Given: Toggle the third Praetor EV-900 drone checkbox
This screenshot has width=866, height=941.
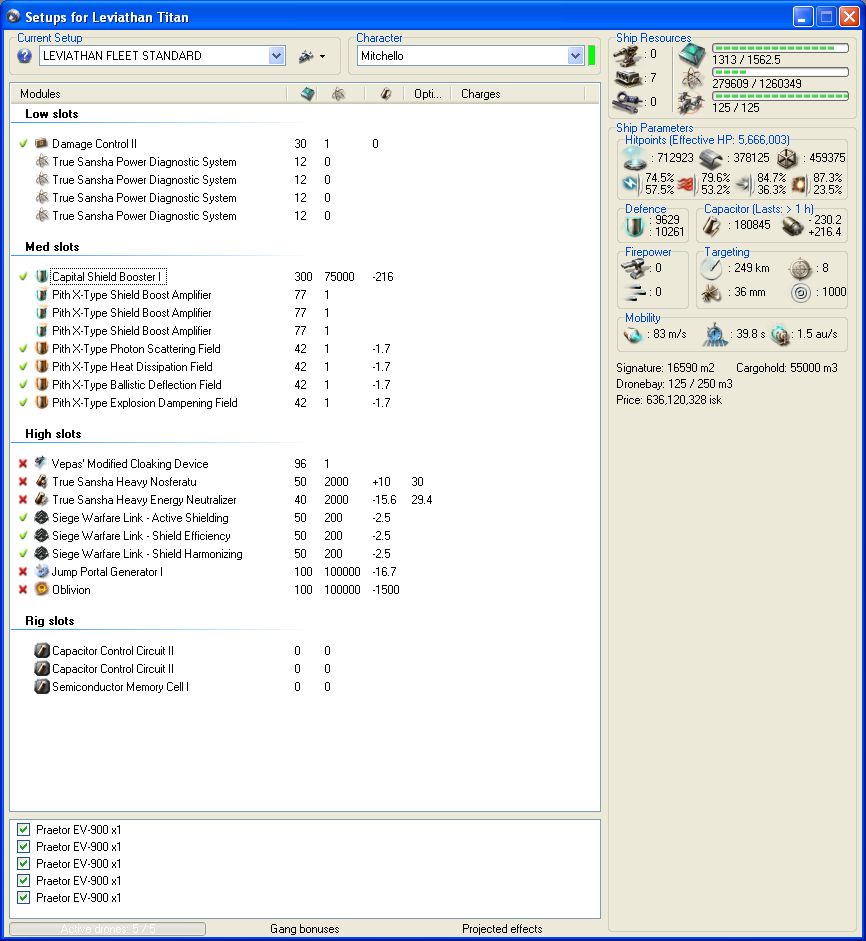Looking at the screenshot, I should coord(24,864).
